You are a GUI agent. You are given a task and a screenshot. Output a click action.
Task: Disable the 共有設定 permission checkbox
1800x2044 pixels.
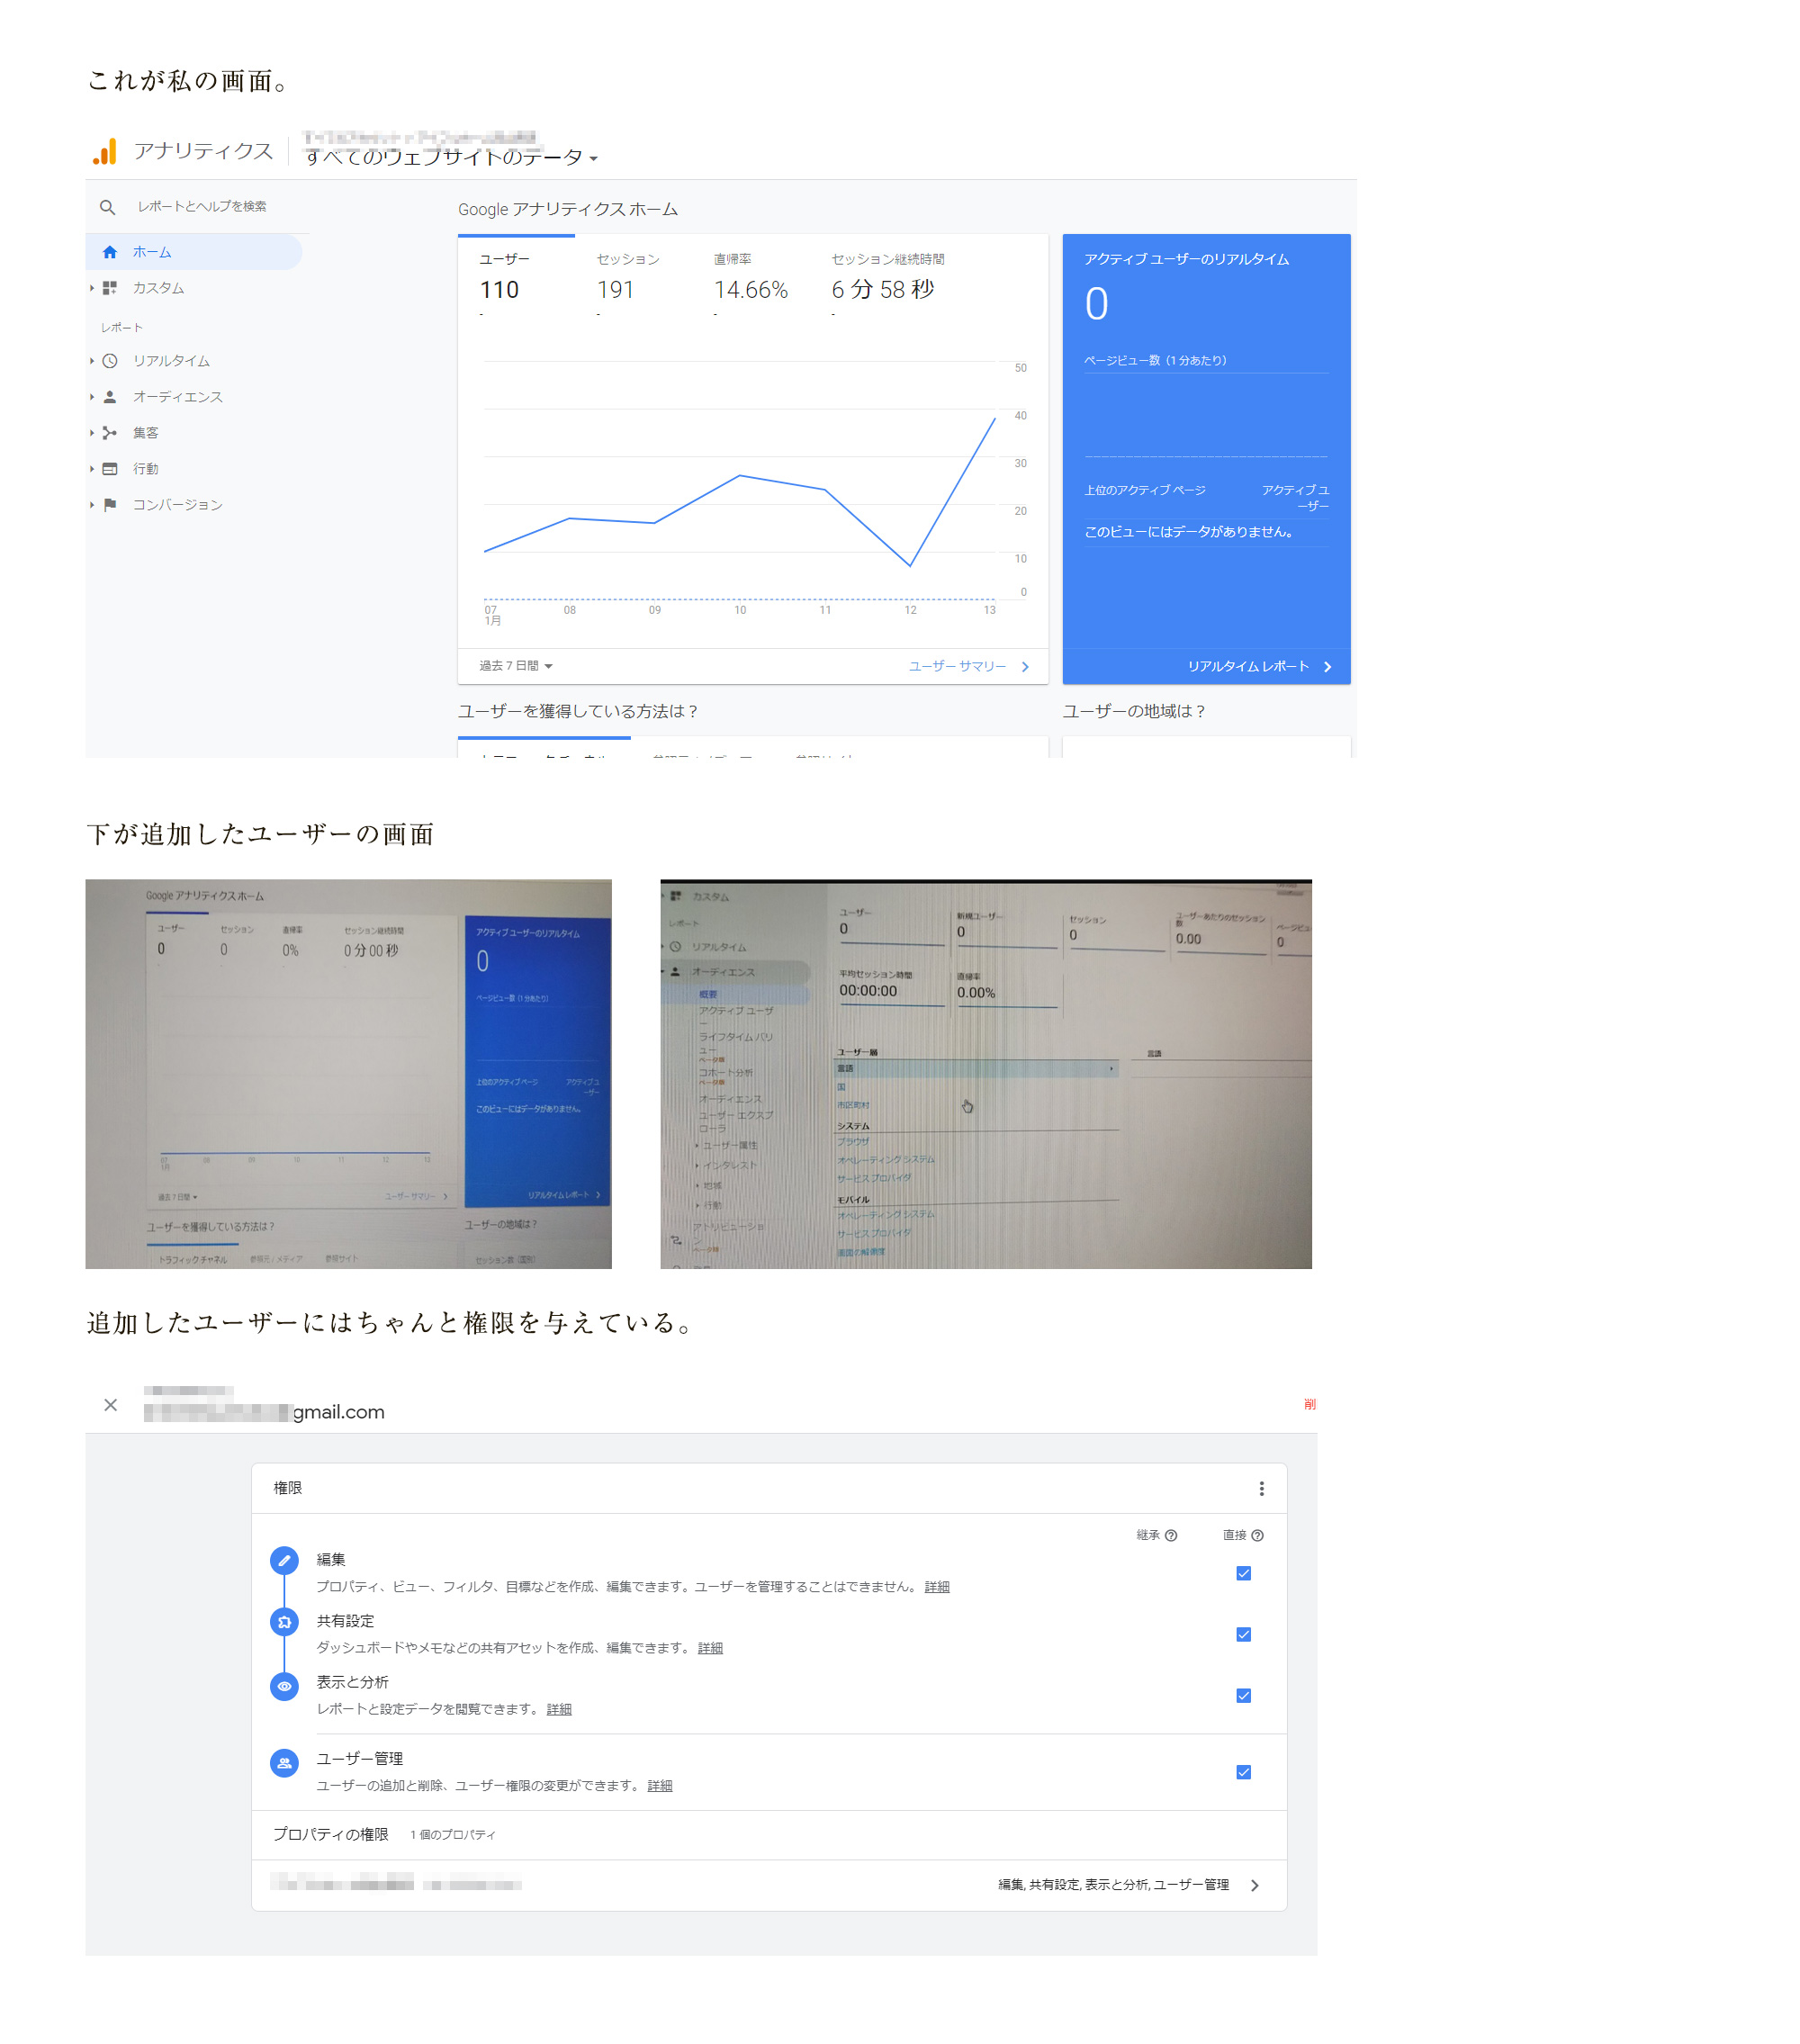(1243, 1634)
